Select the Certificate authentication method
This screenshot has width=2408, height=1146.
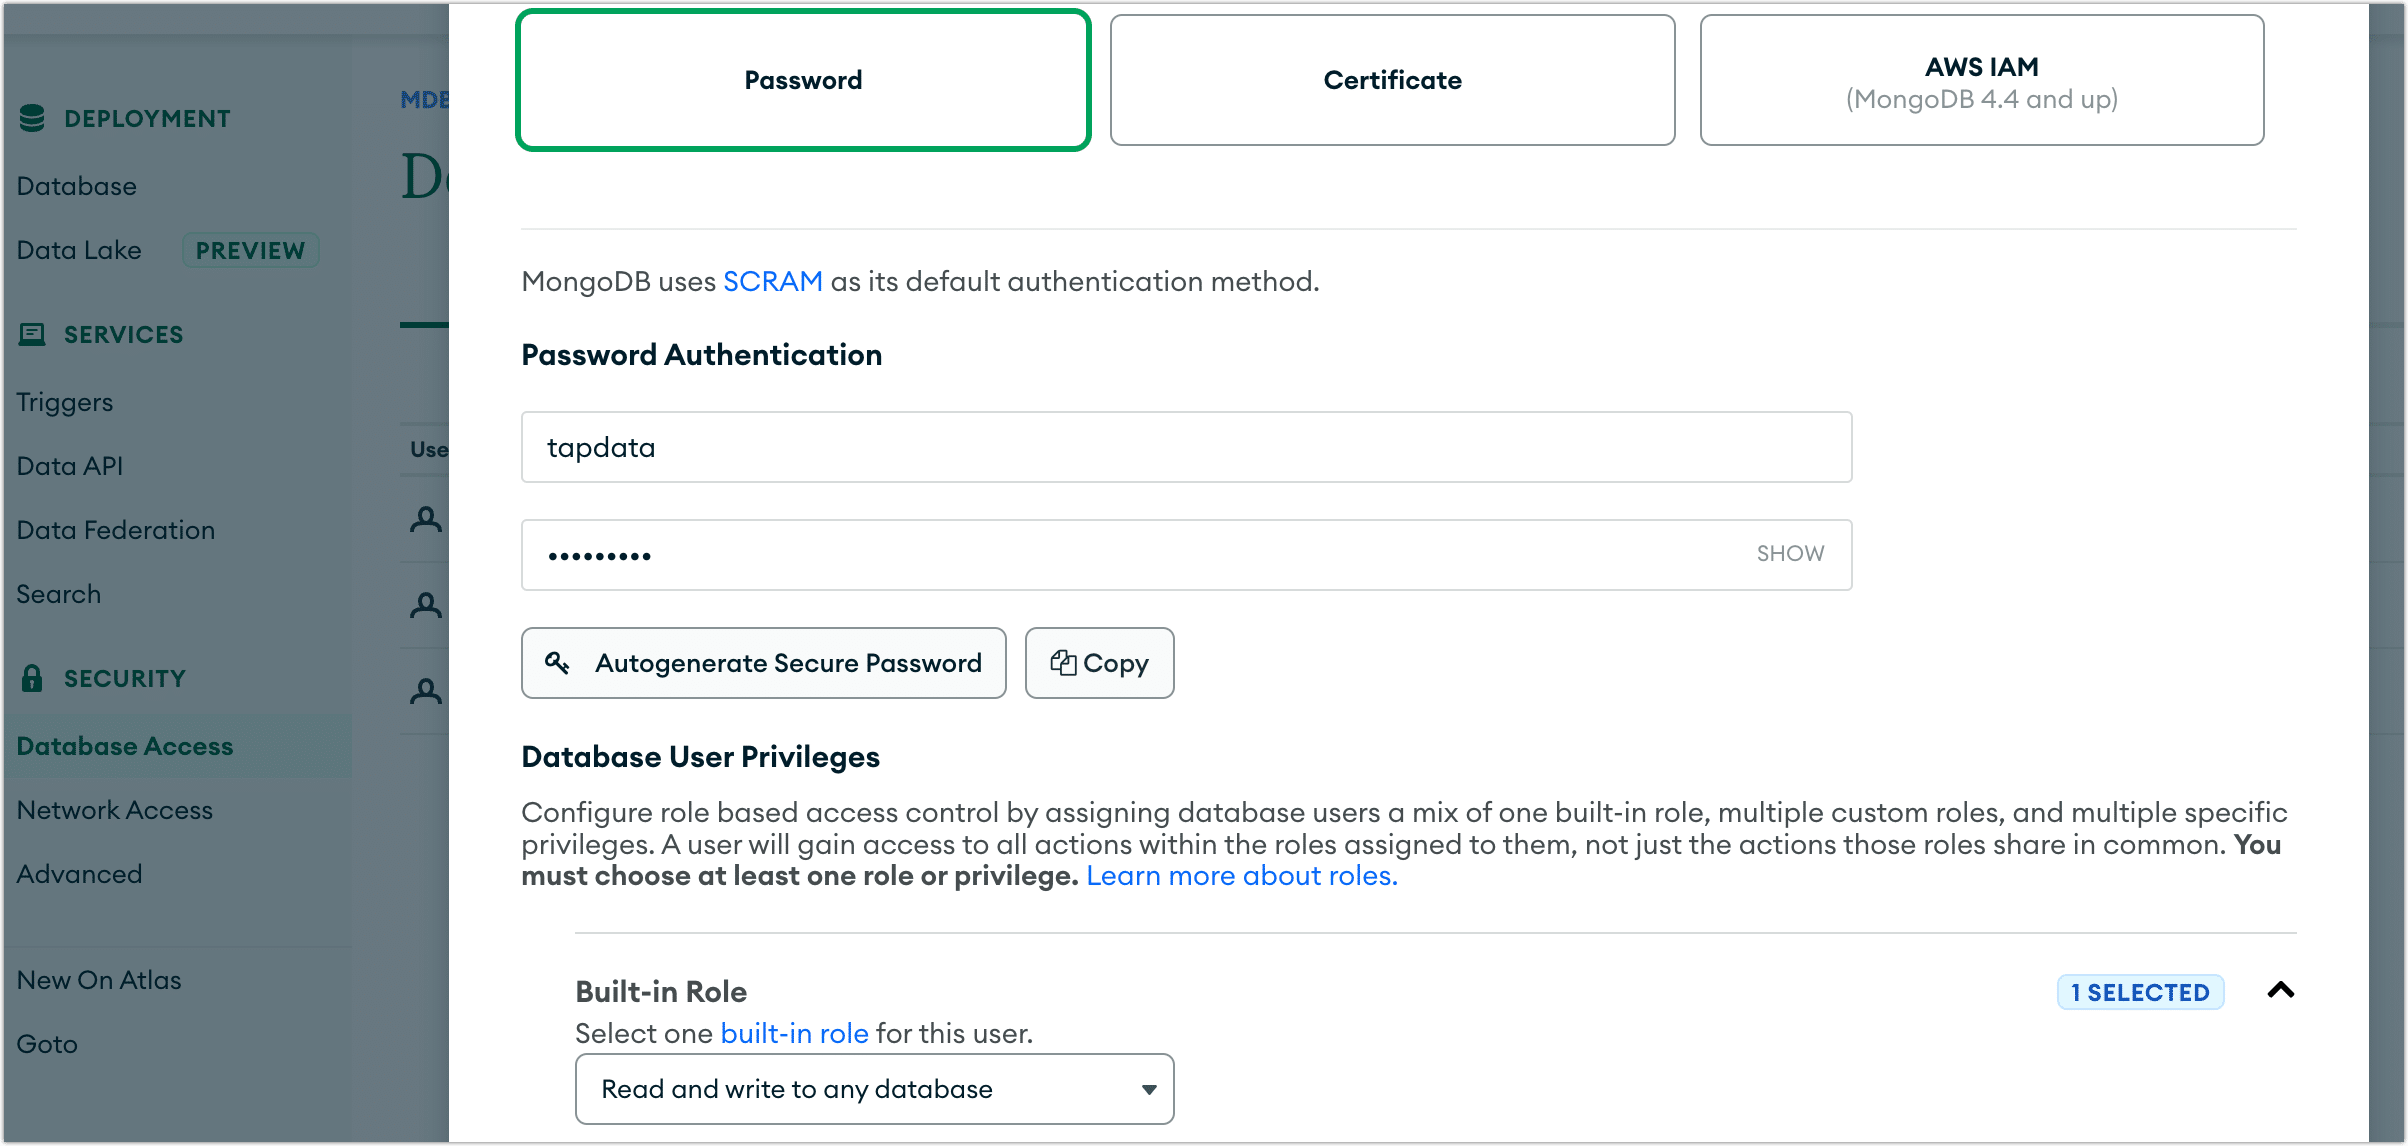pos(1391,80)
